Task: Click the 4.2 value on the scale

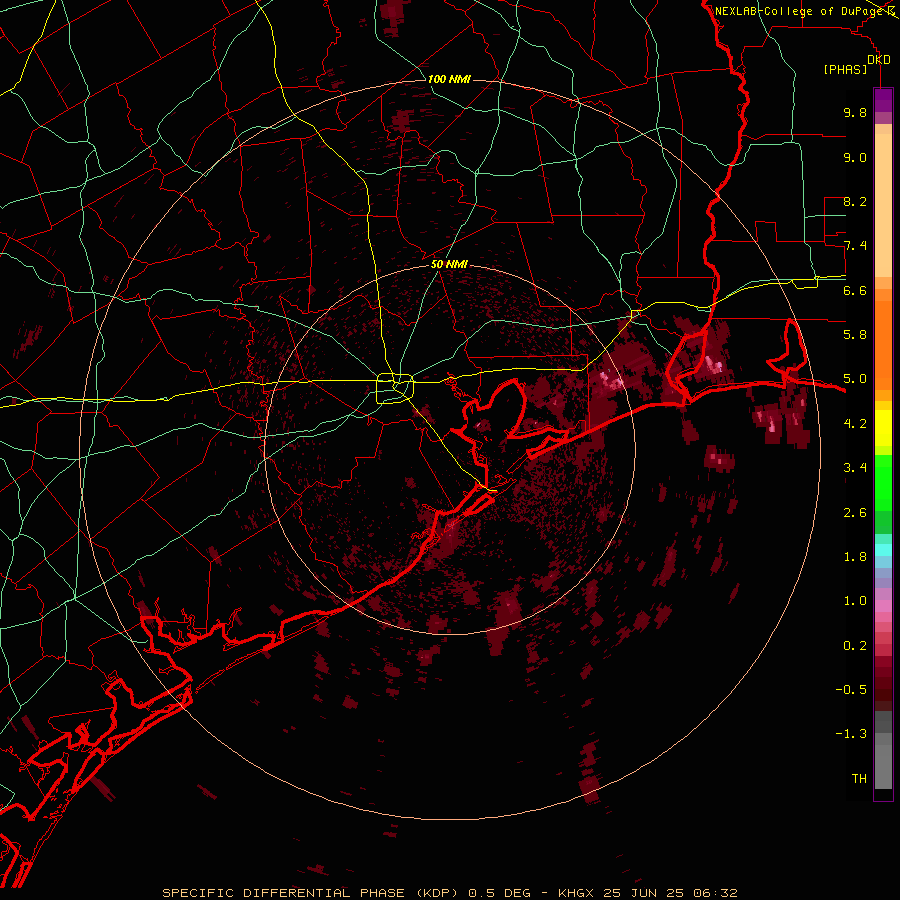Action: point(855,424)
